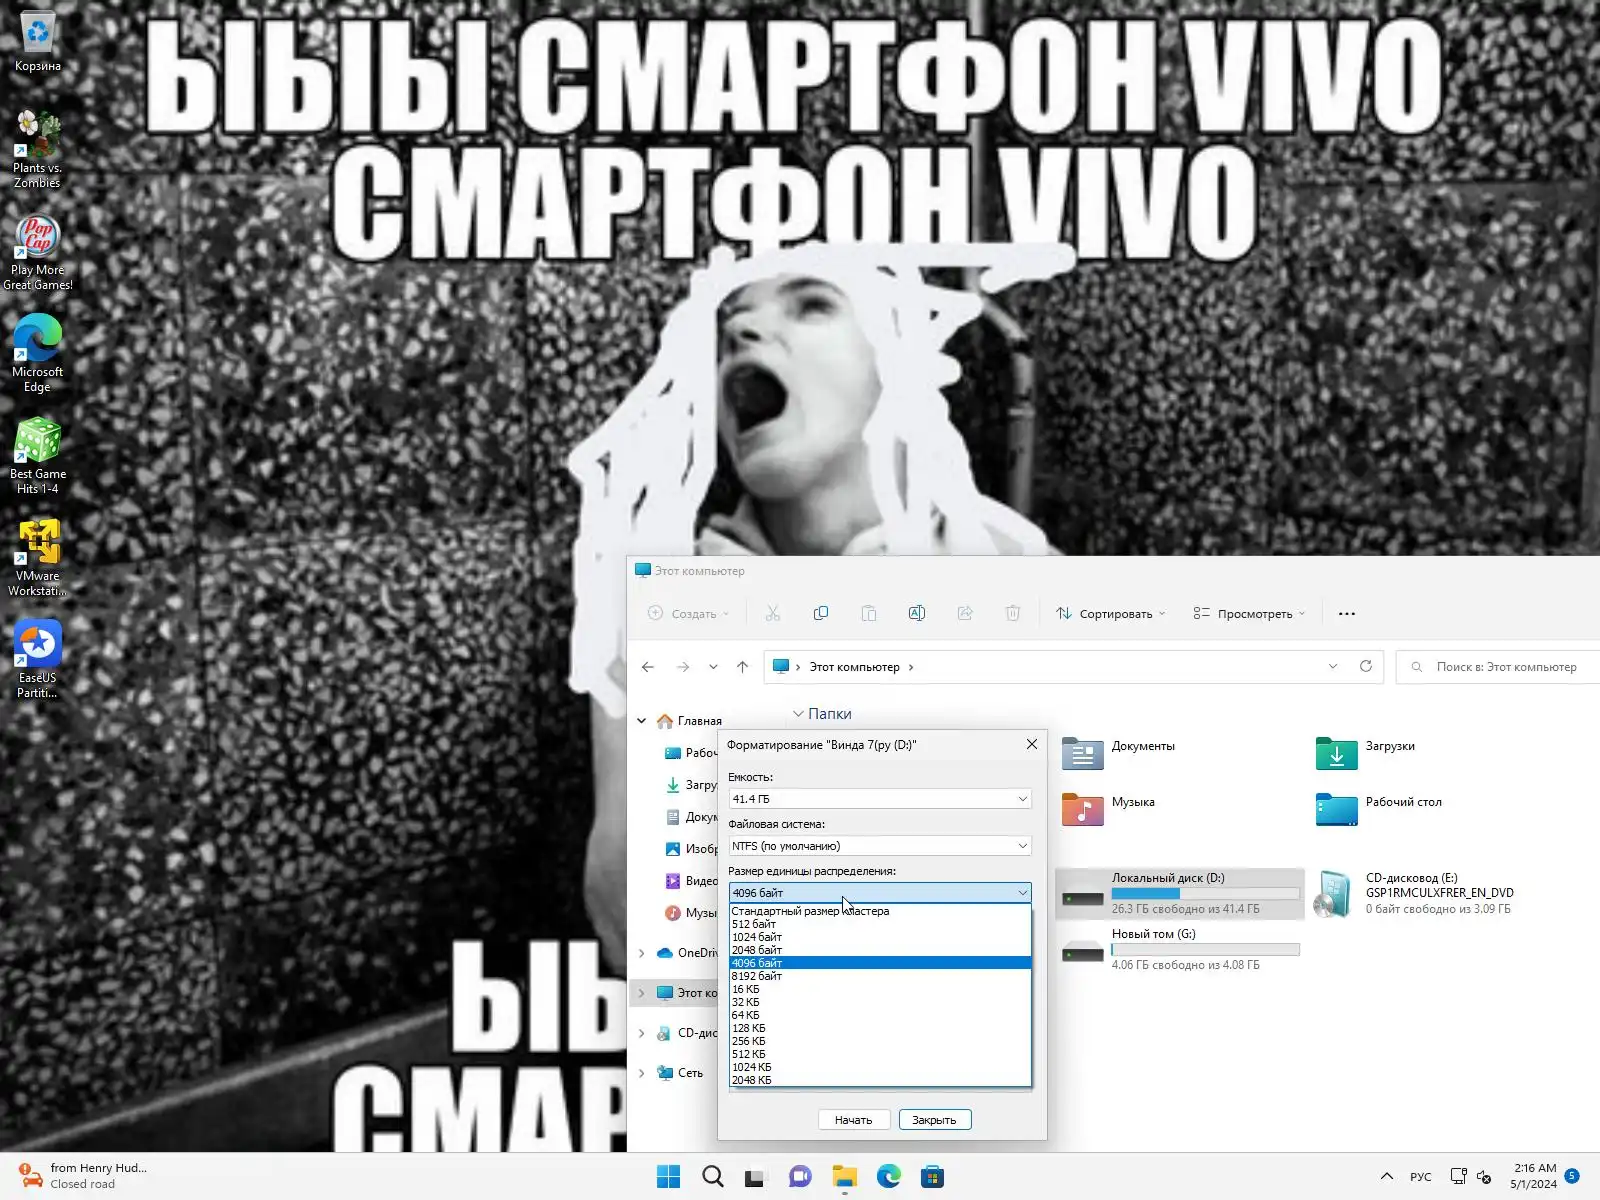Open address bar history dropdown chevron
The image size is (1600, 1200).
click(x=1333, y=666)
